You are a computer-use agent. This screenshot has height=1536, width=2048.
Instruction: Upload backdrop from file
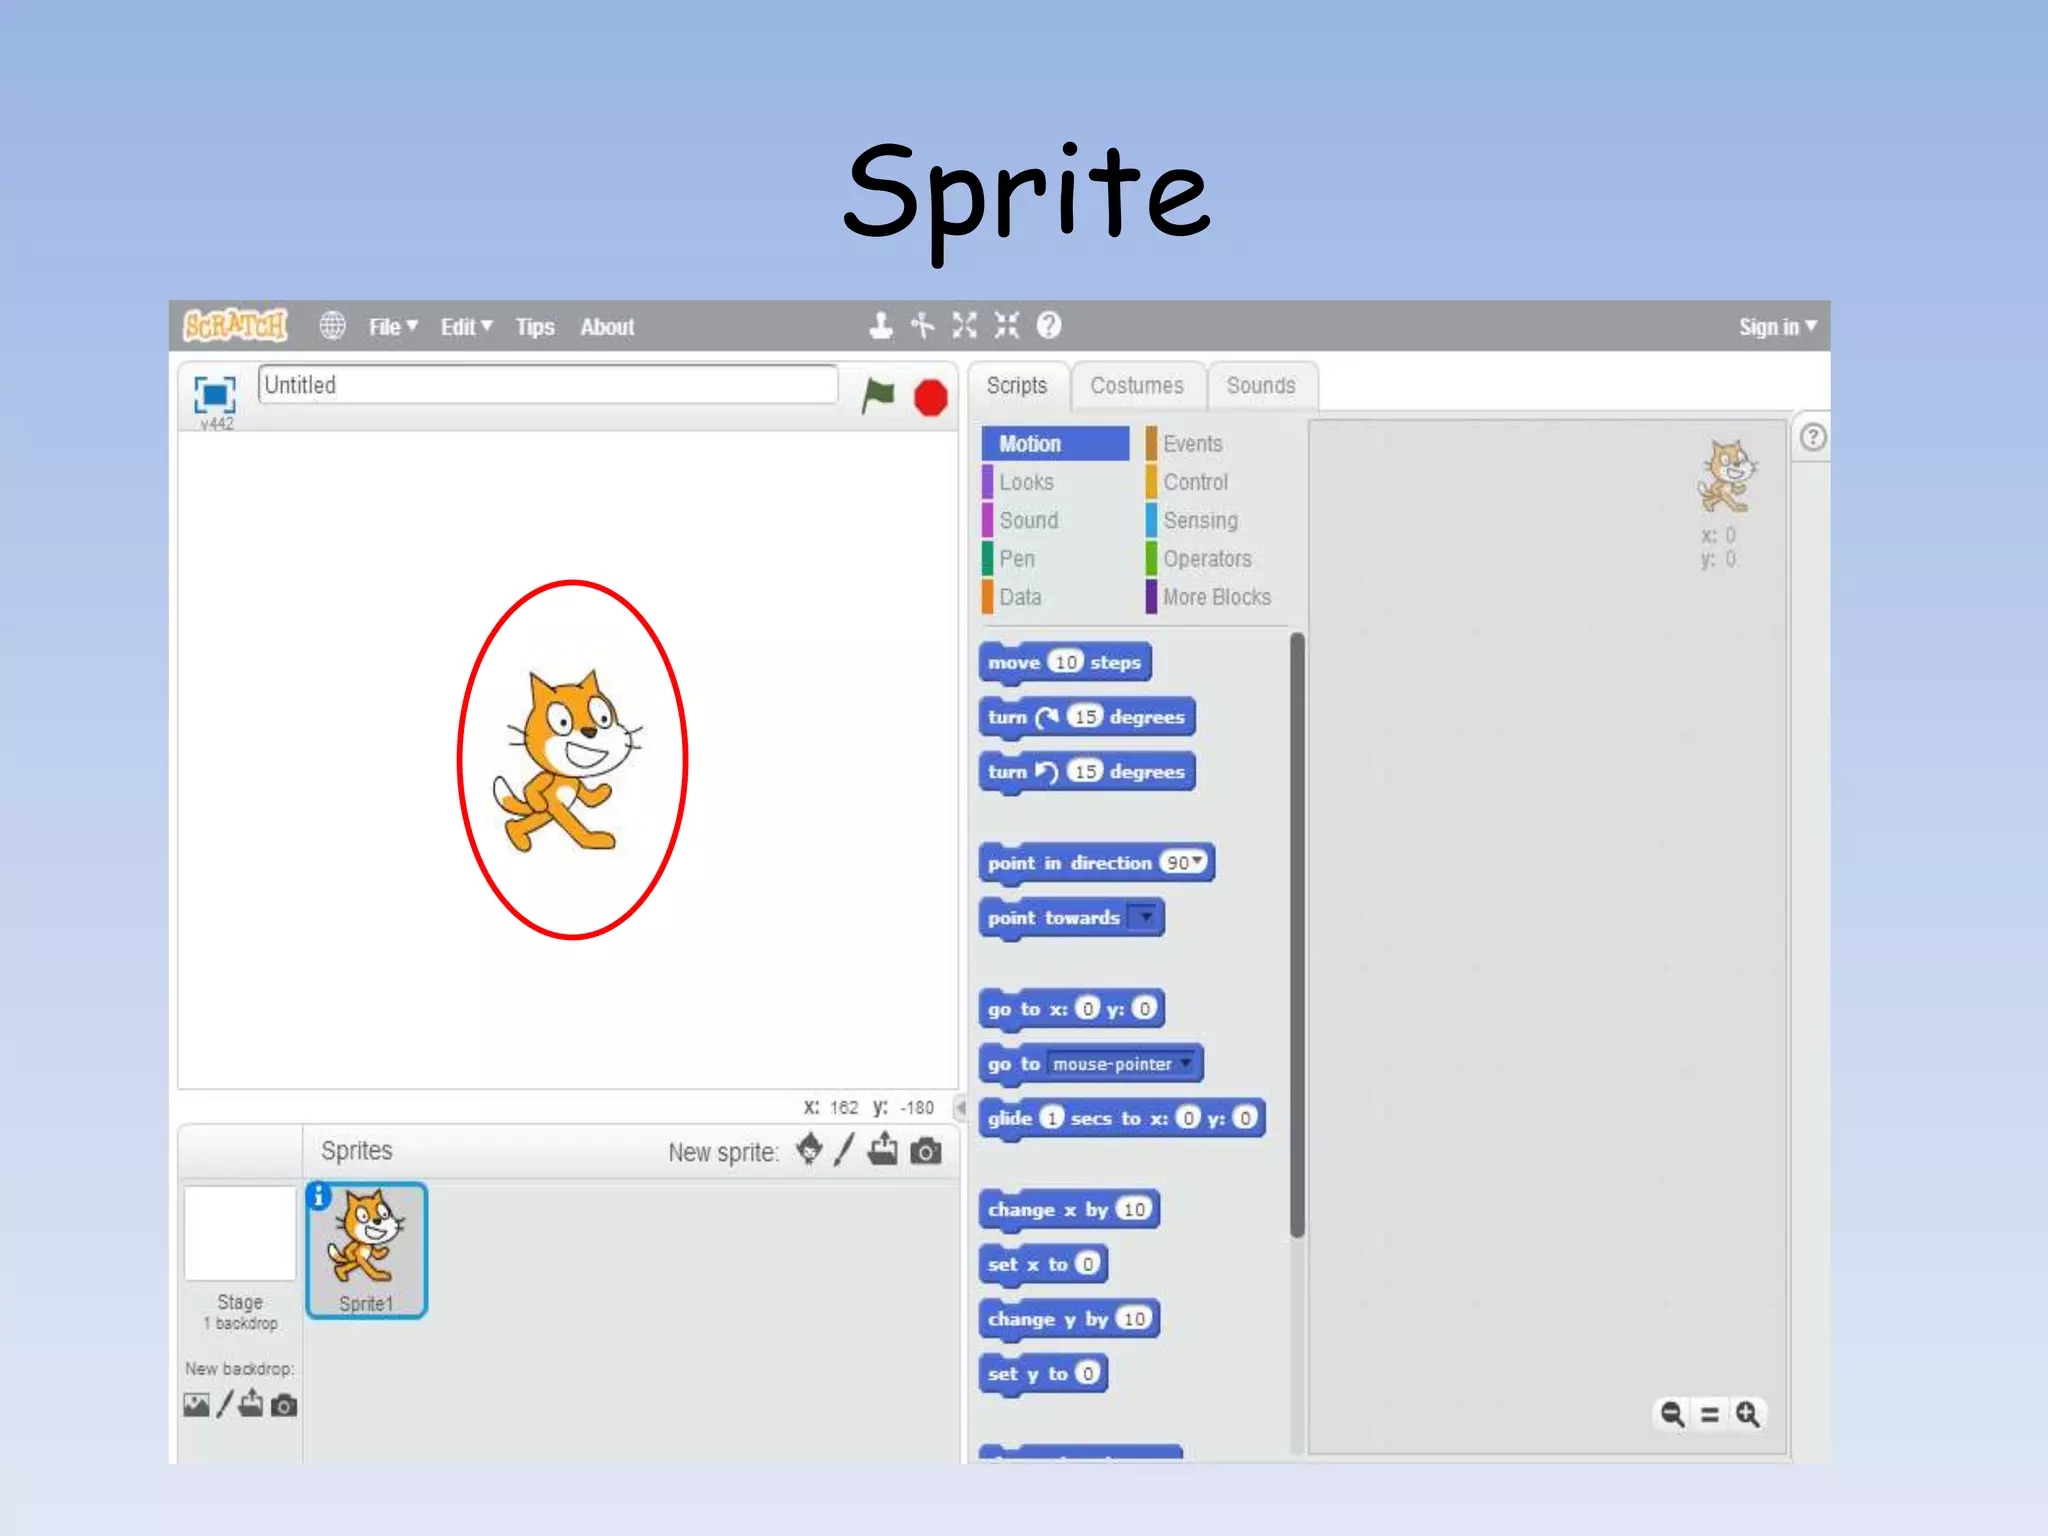pyautogui.click(x=251, y=1404)
